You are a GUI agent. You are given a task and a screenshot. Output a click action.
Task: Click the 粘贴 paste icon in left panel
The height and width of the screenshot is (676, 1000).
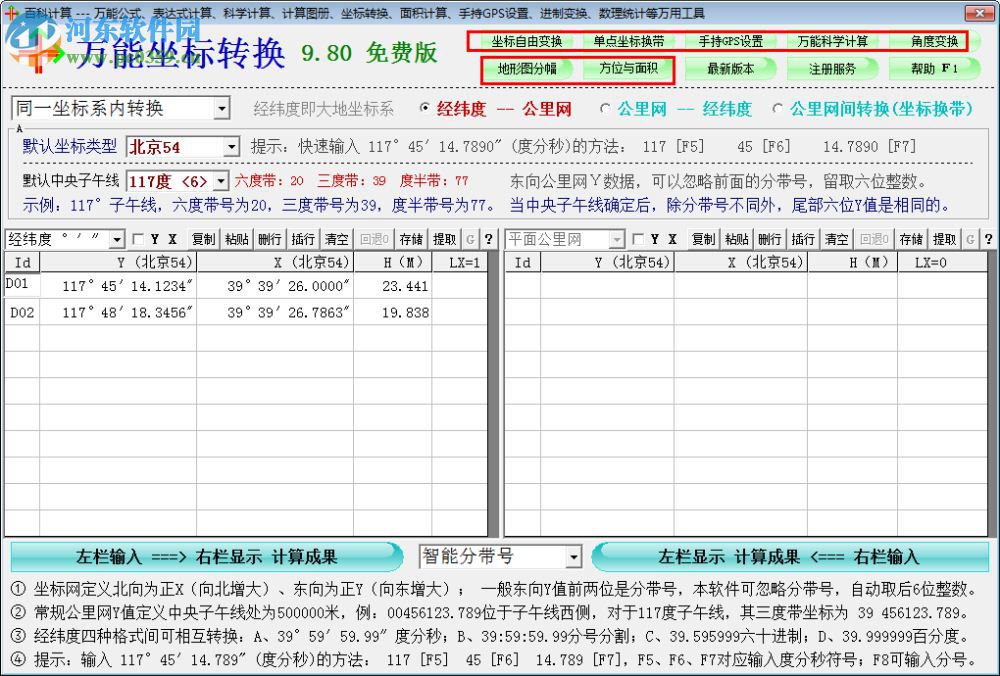click(237, 240)
